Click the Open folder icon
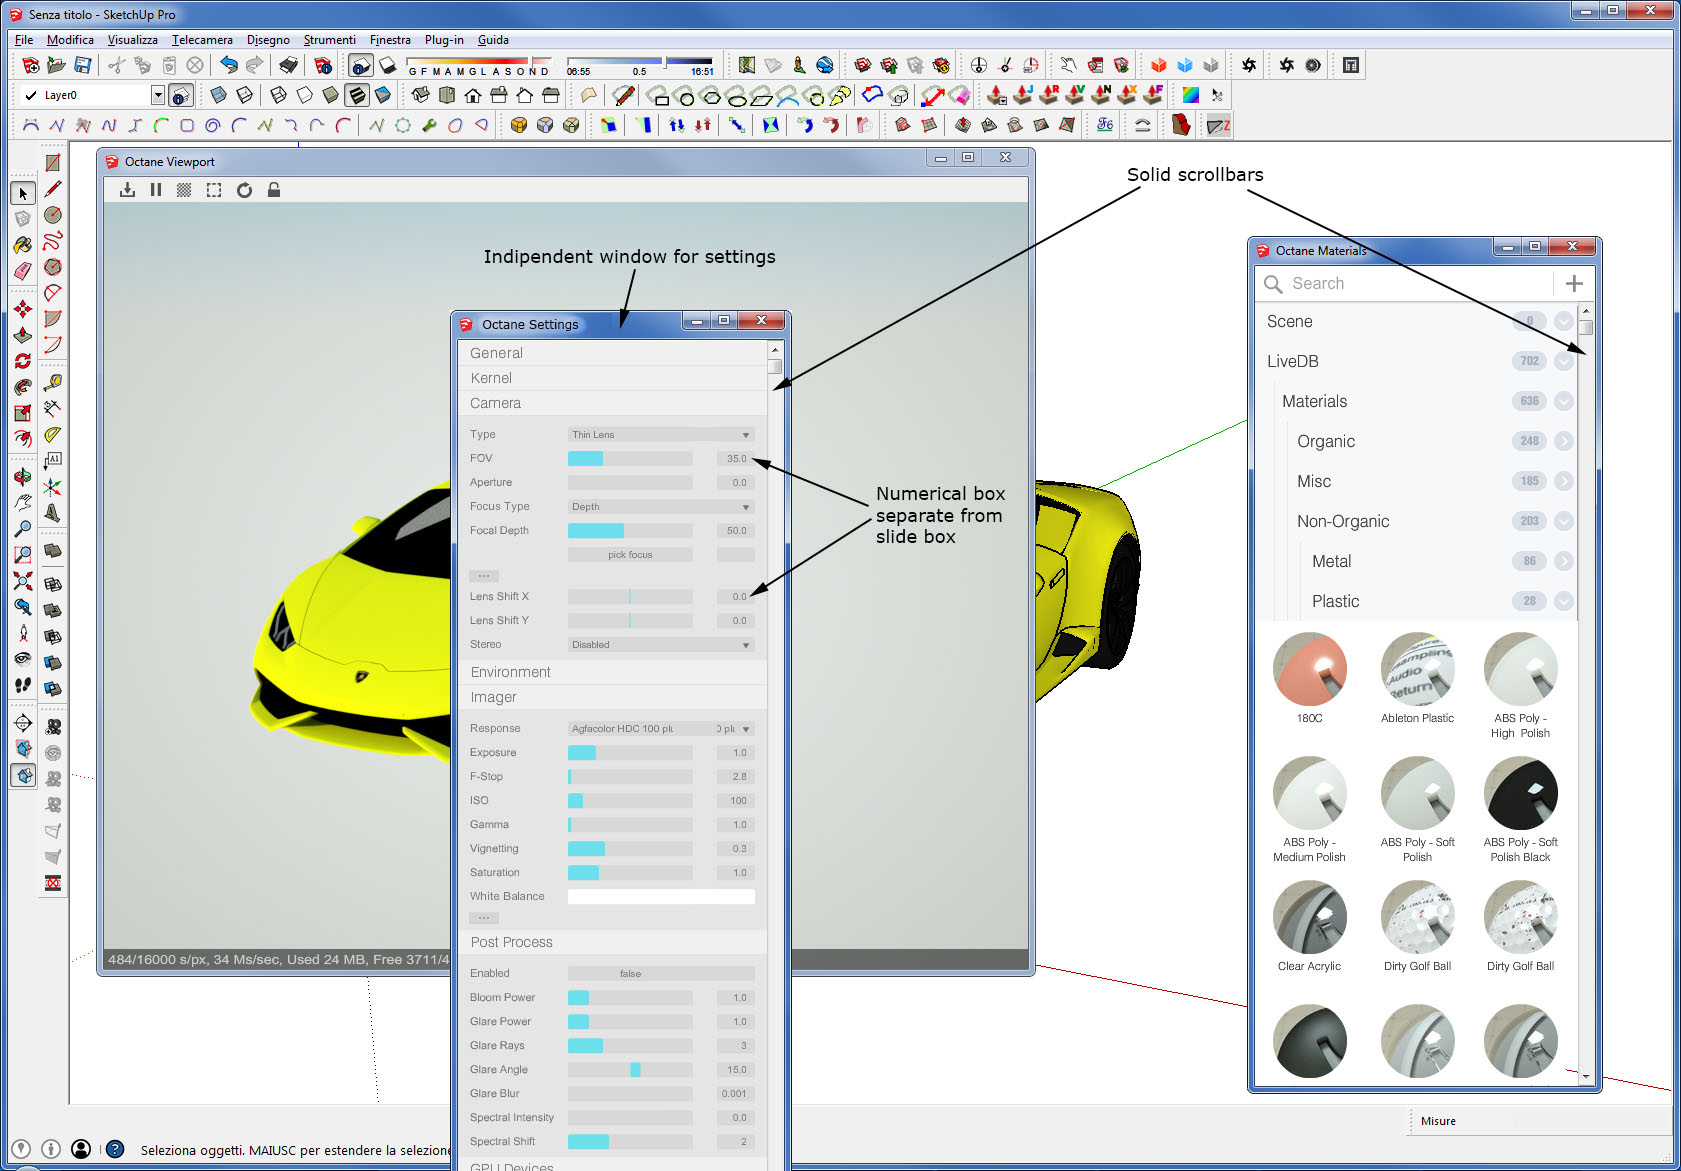This screenshot has height=1171, width=1681. (57, 65)
